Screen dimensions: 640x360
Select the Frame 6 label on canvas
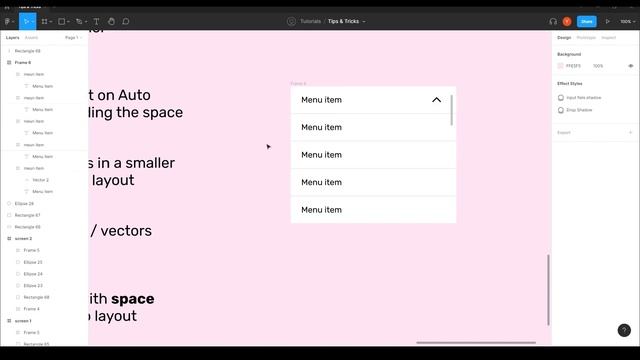pyautogui.click(x=298, y=83)
